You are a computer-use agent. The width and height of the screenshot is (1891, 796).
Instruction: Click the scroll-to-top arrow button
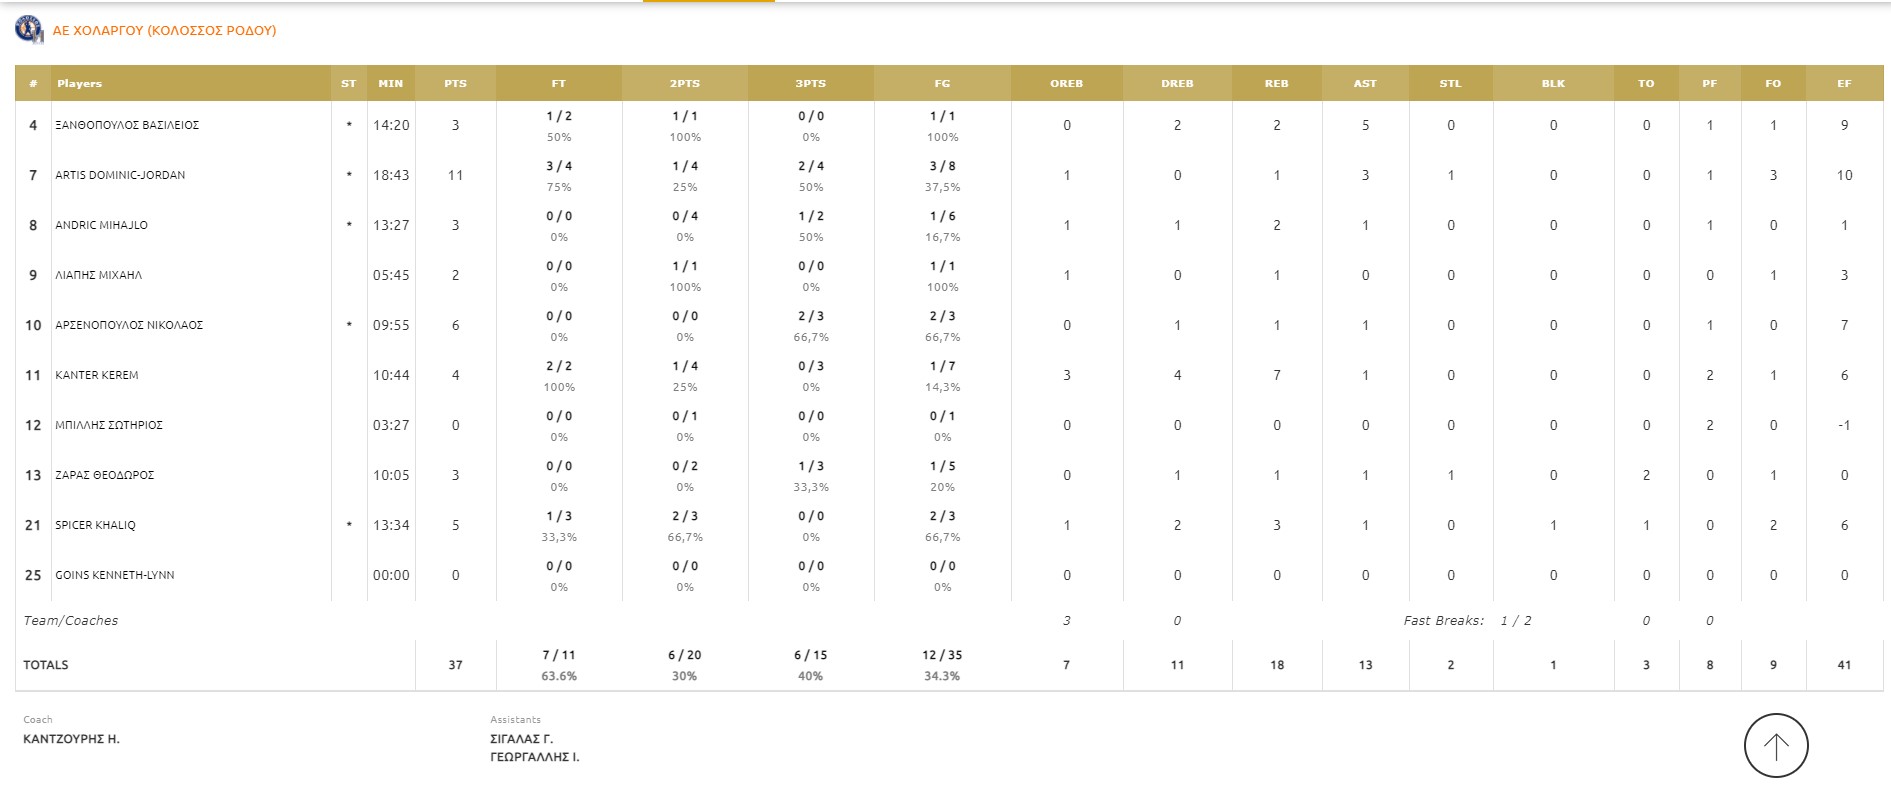(x=1775, y=745)
